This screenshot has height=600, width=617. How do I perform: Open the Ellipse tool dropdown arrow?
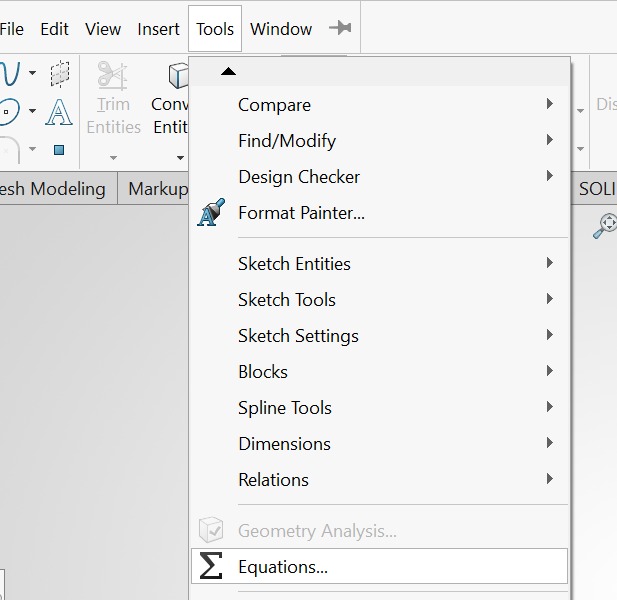tap(33, 111)
